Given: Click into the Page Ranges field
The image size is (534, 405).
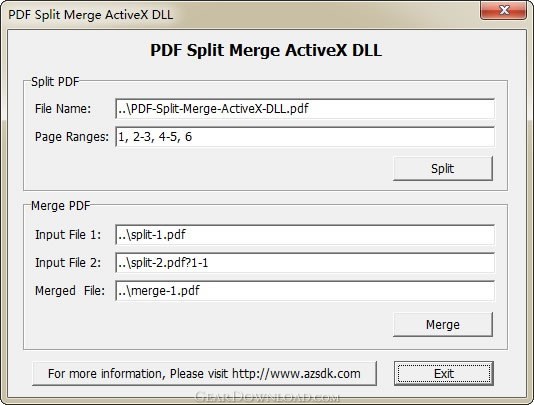Looking at the screenshot, I should click(305, 137).
